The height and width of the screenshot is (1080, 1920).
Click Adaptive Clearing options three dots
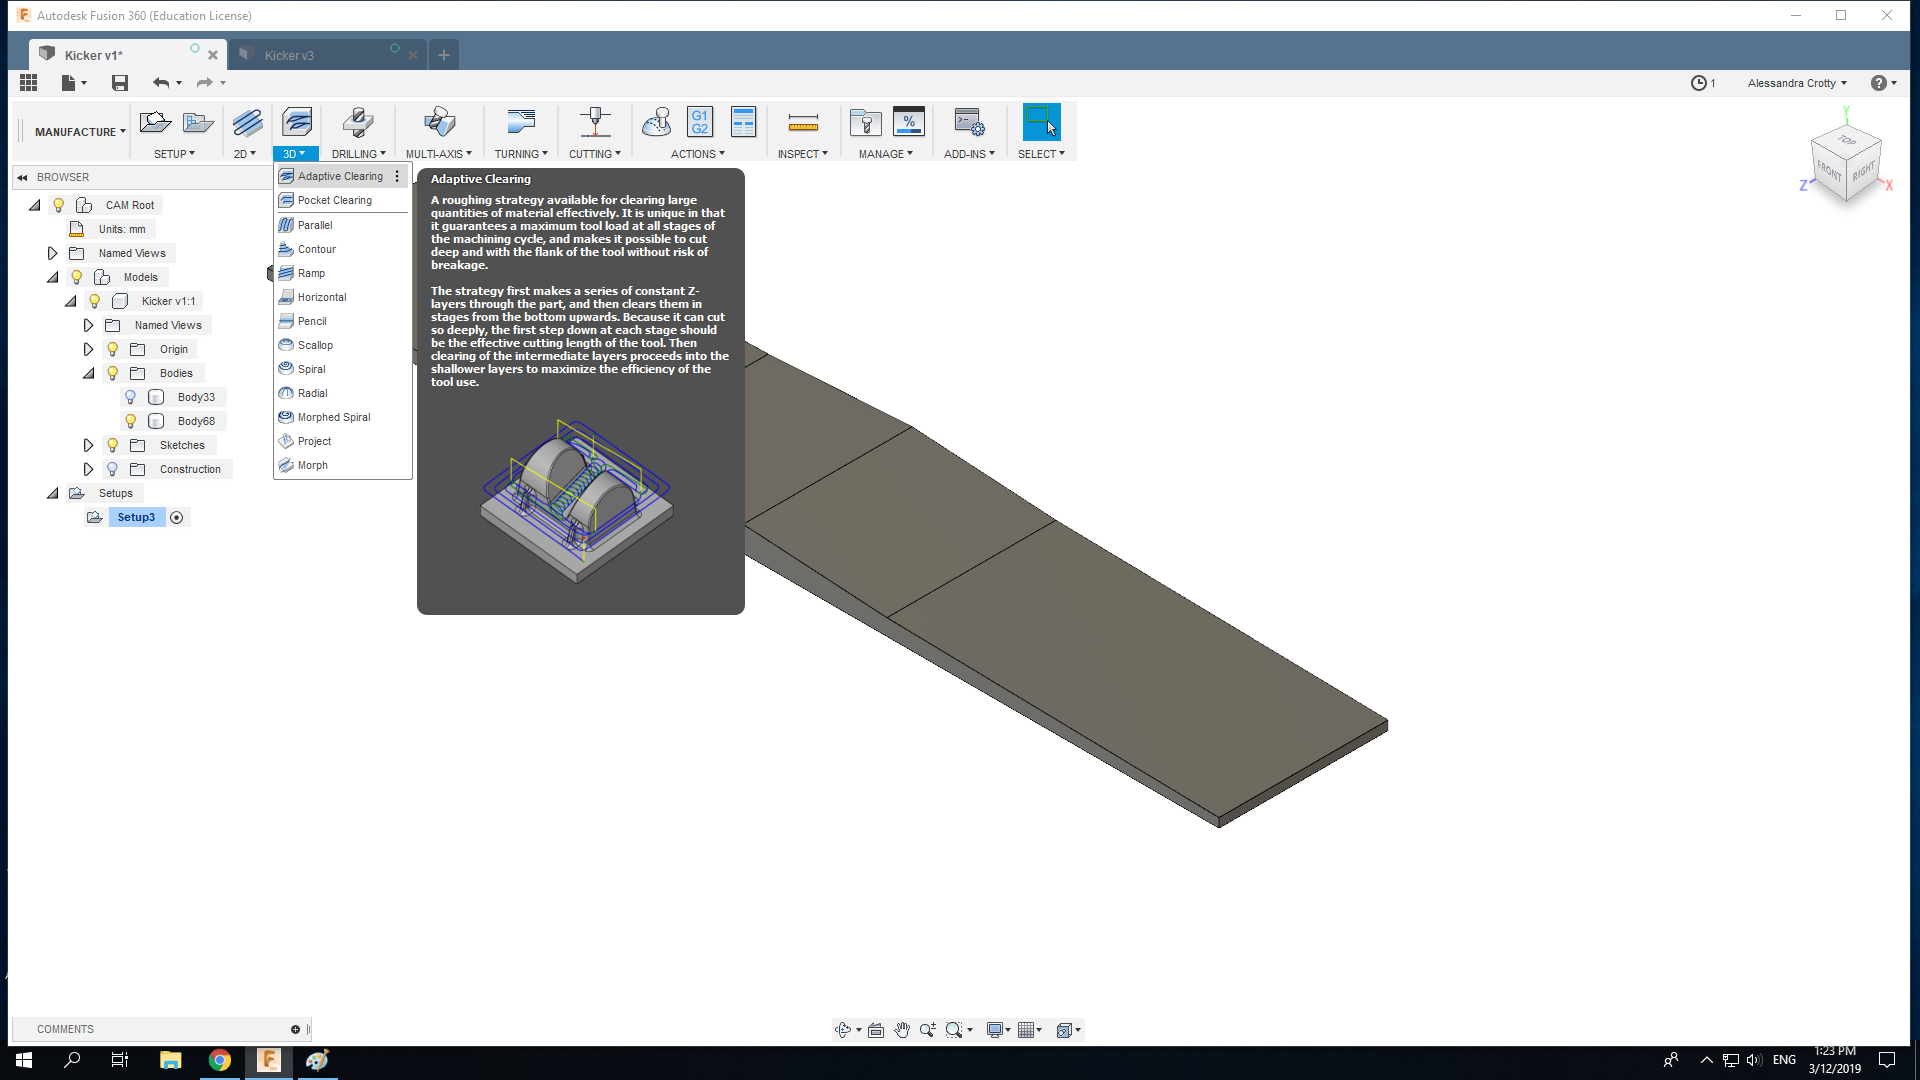point(397,176)
